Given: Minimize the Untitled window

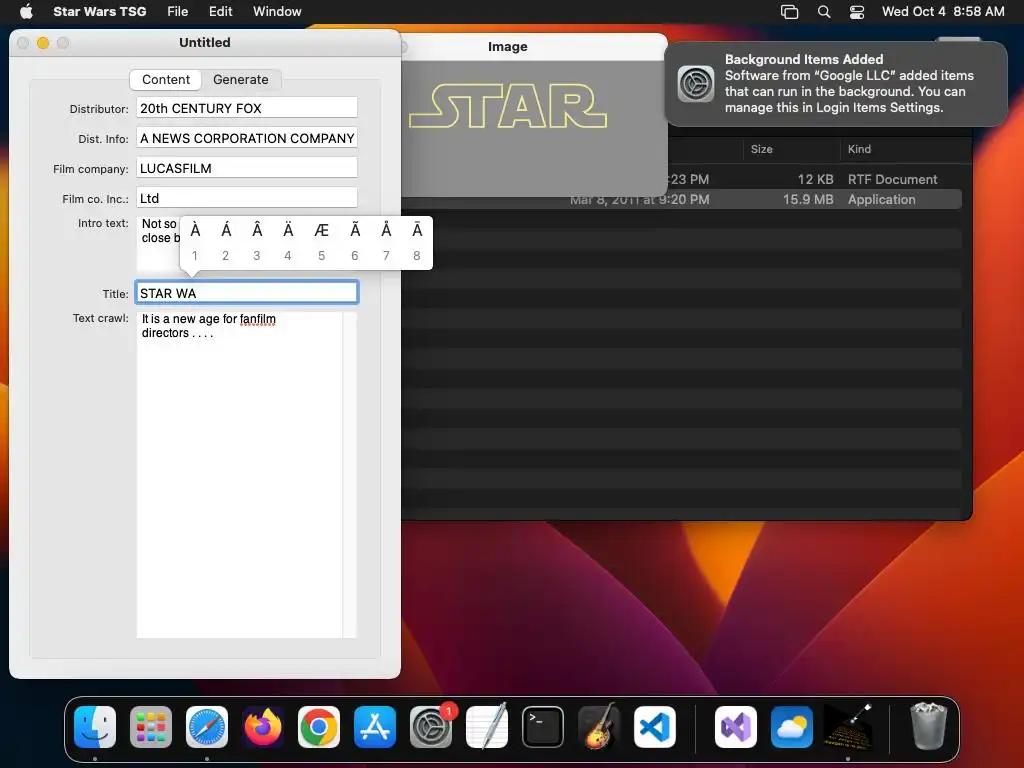Looking at the screenshot, I should click(43, 42).
